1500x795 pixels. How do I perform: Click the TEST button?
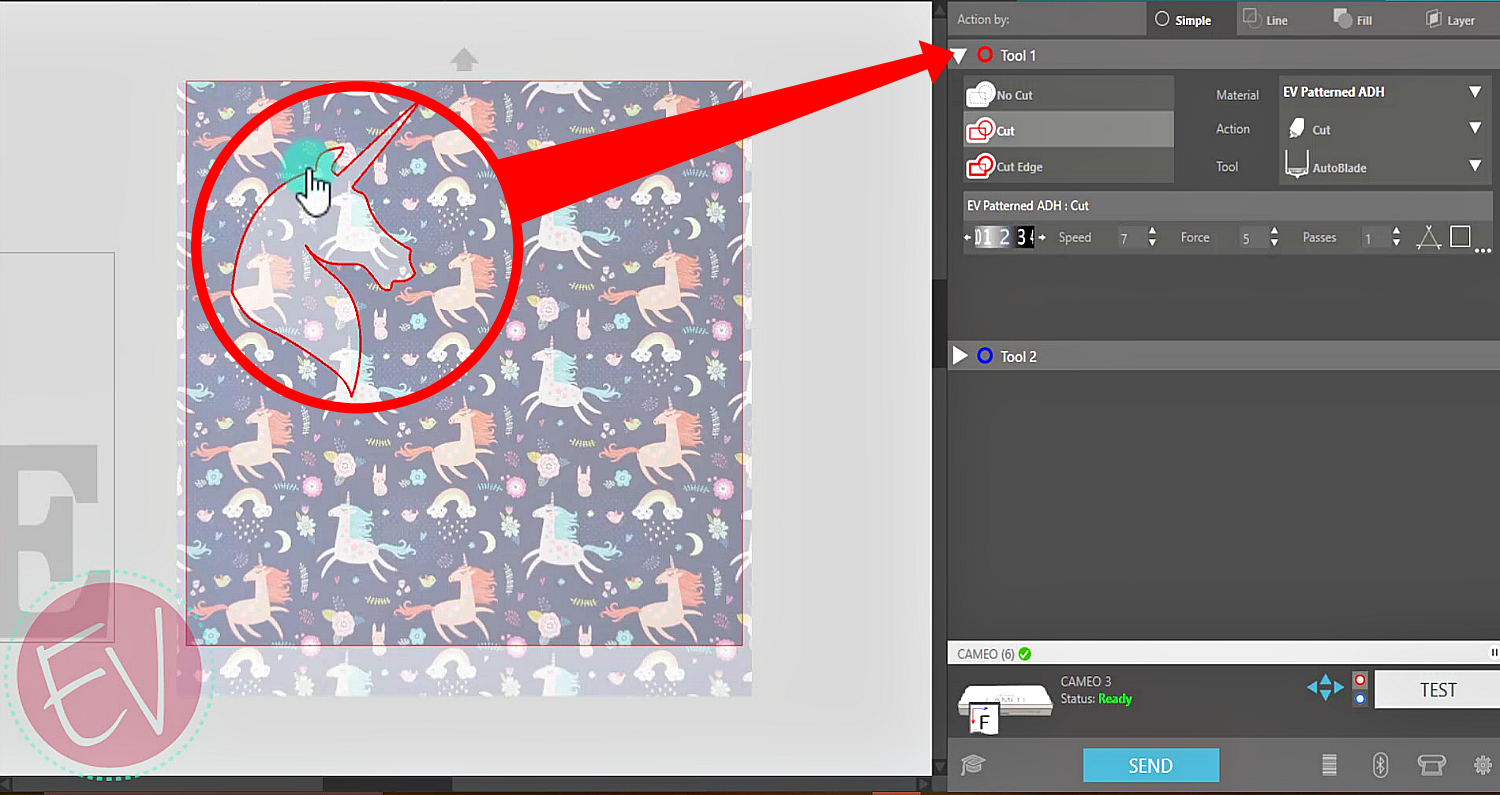(1438, 690)
